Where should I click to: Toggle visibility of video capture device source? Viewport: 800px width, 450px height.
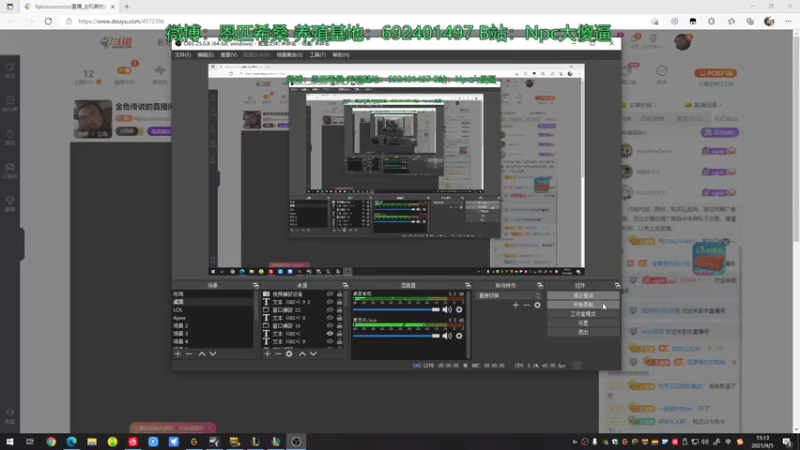coord(330,294)
